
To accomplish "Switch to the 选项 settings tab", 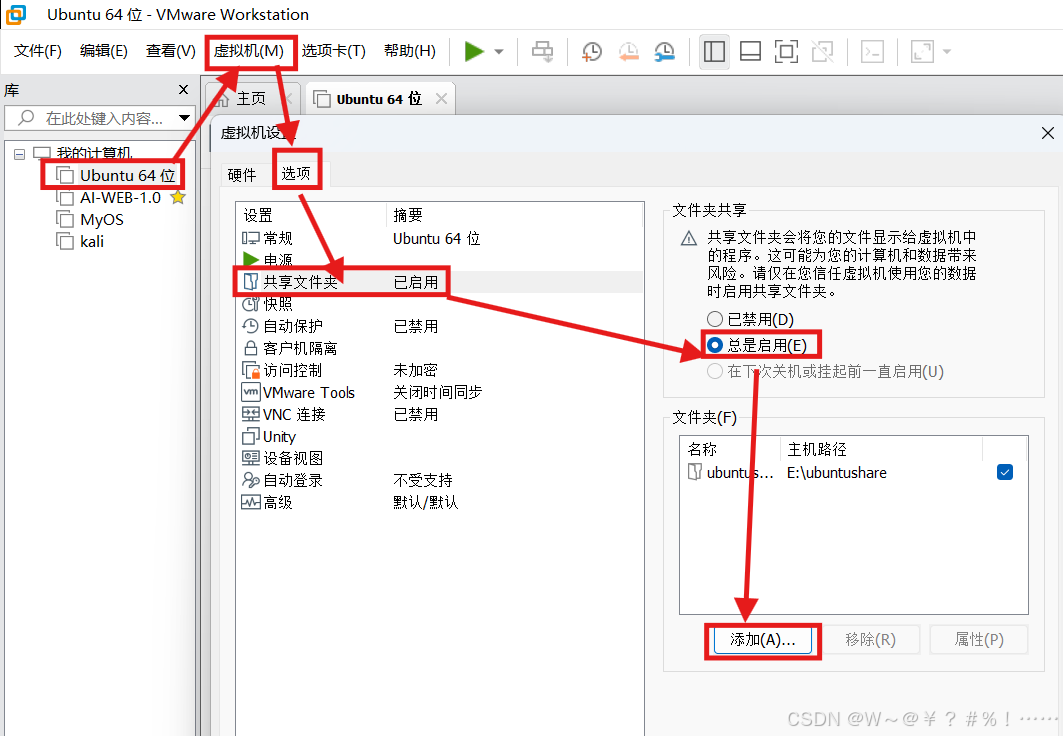I will 296,173.
